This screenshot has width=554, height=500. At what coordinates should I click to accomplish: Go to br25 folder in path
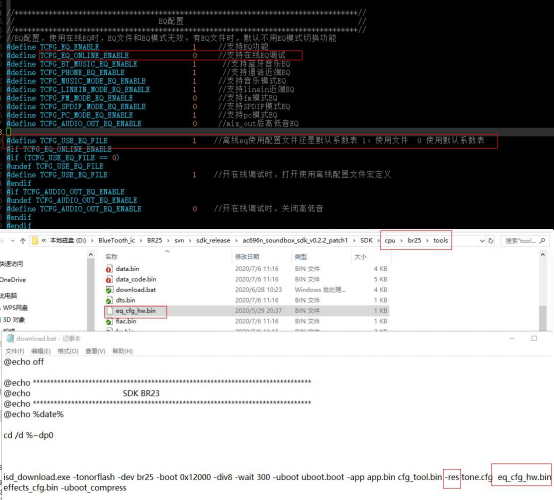414,241
